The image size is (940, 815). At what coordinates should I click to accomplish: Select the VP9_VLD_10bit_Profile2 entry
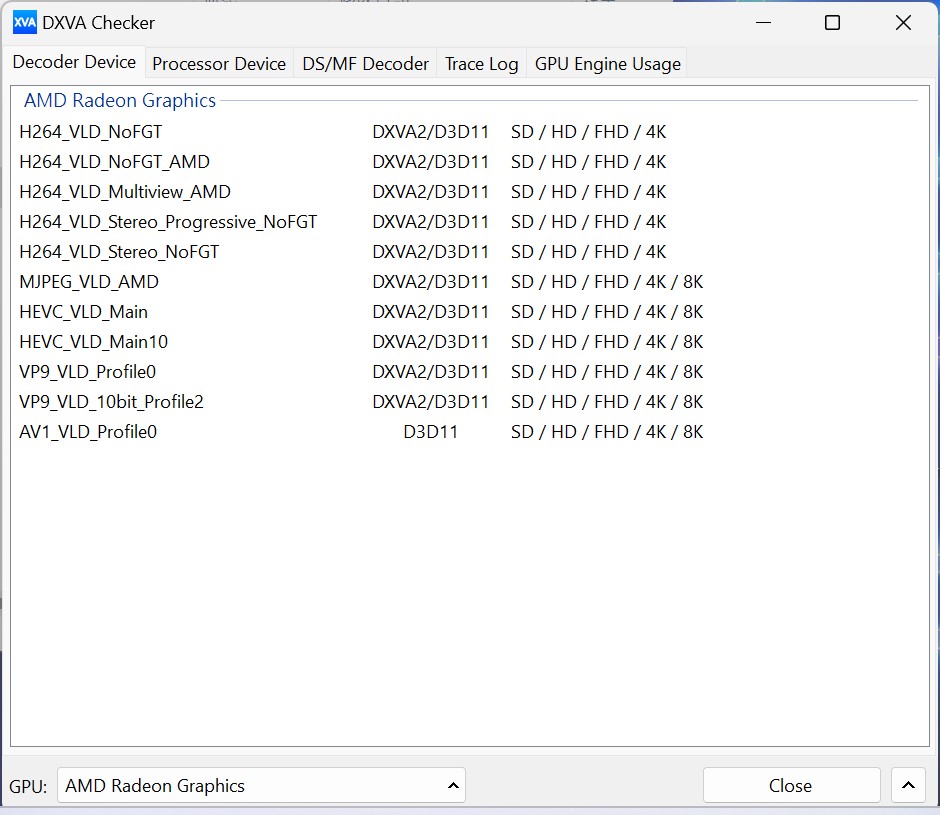click(x=112, y=402)
